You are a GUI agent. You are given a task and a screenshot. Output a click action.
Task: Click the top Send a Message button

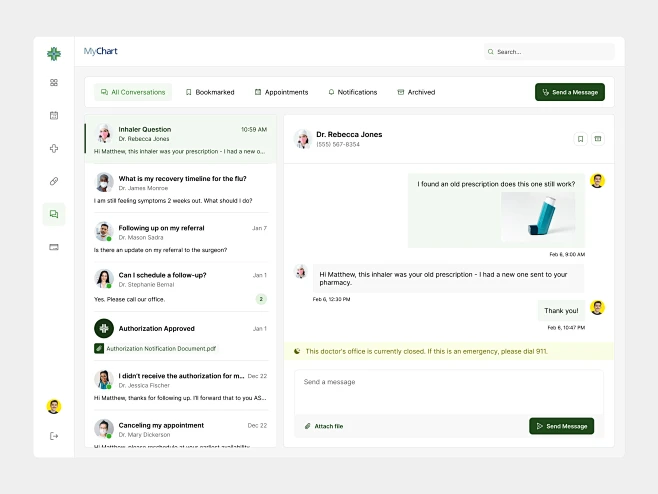click(570, 92)
